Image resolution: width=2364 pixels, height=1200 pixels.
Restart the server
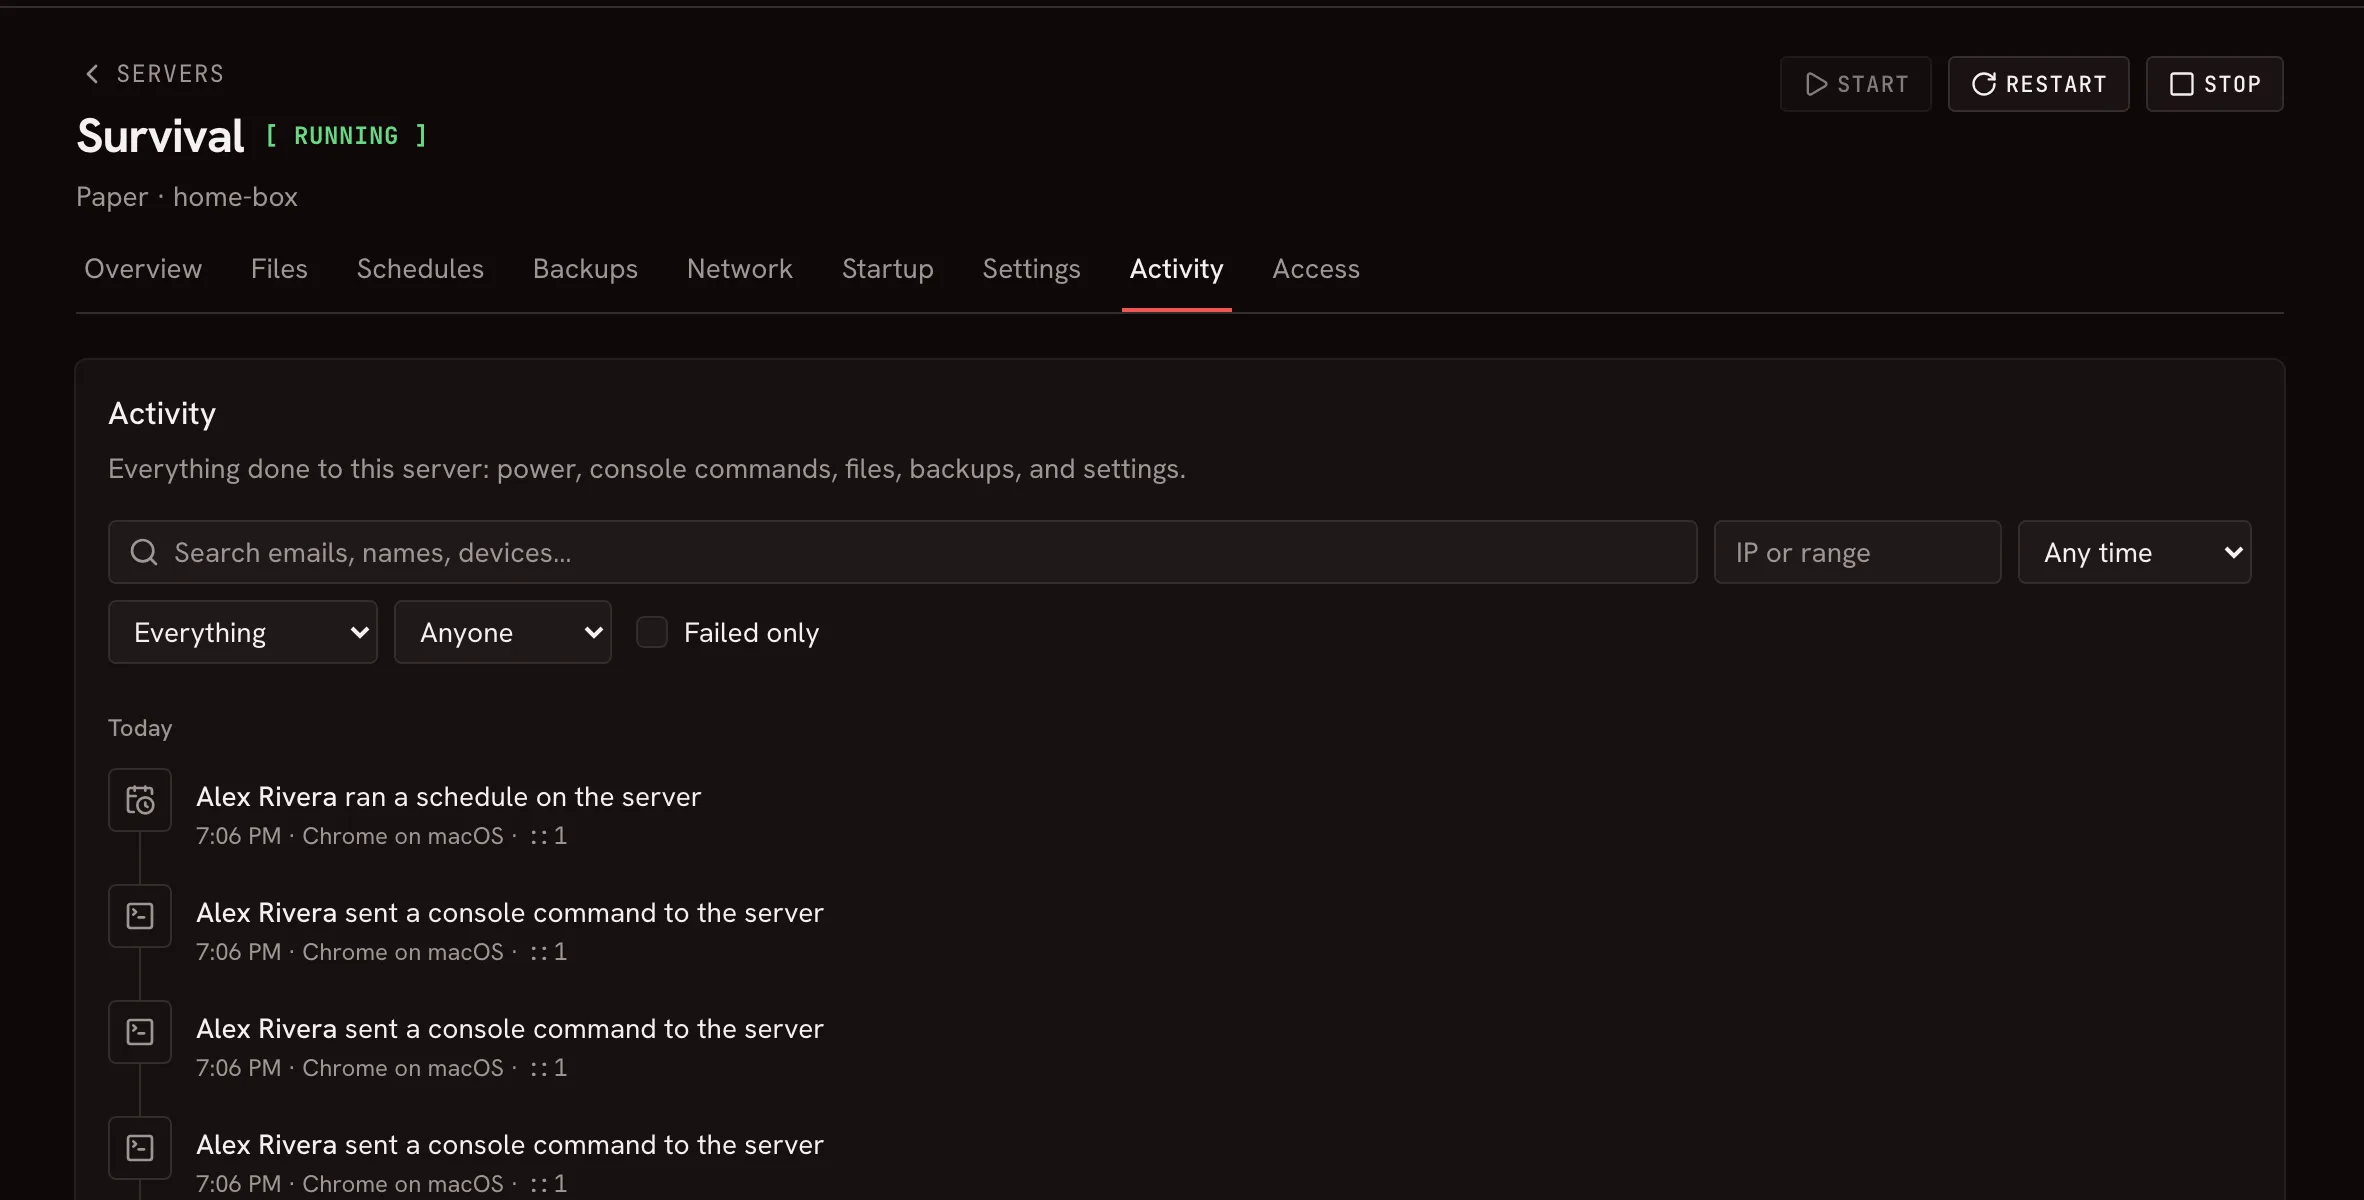2038,84
